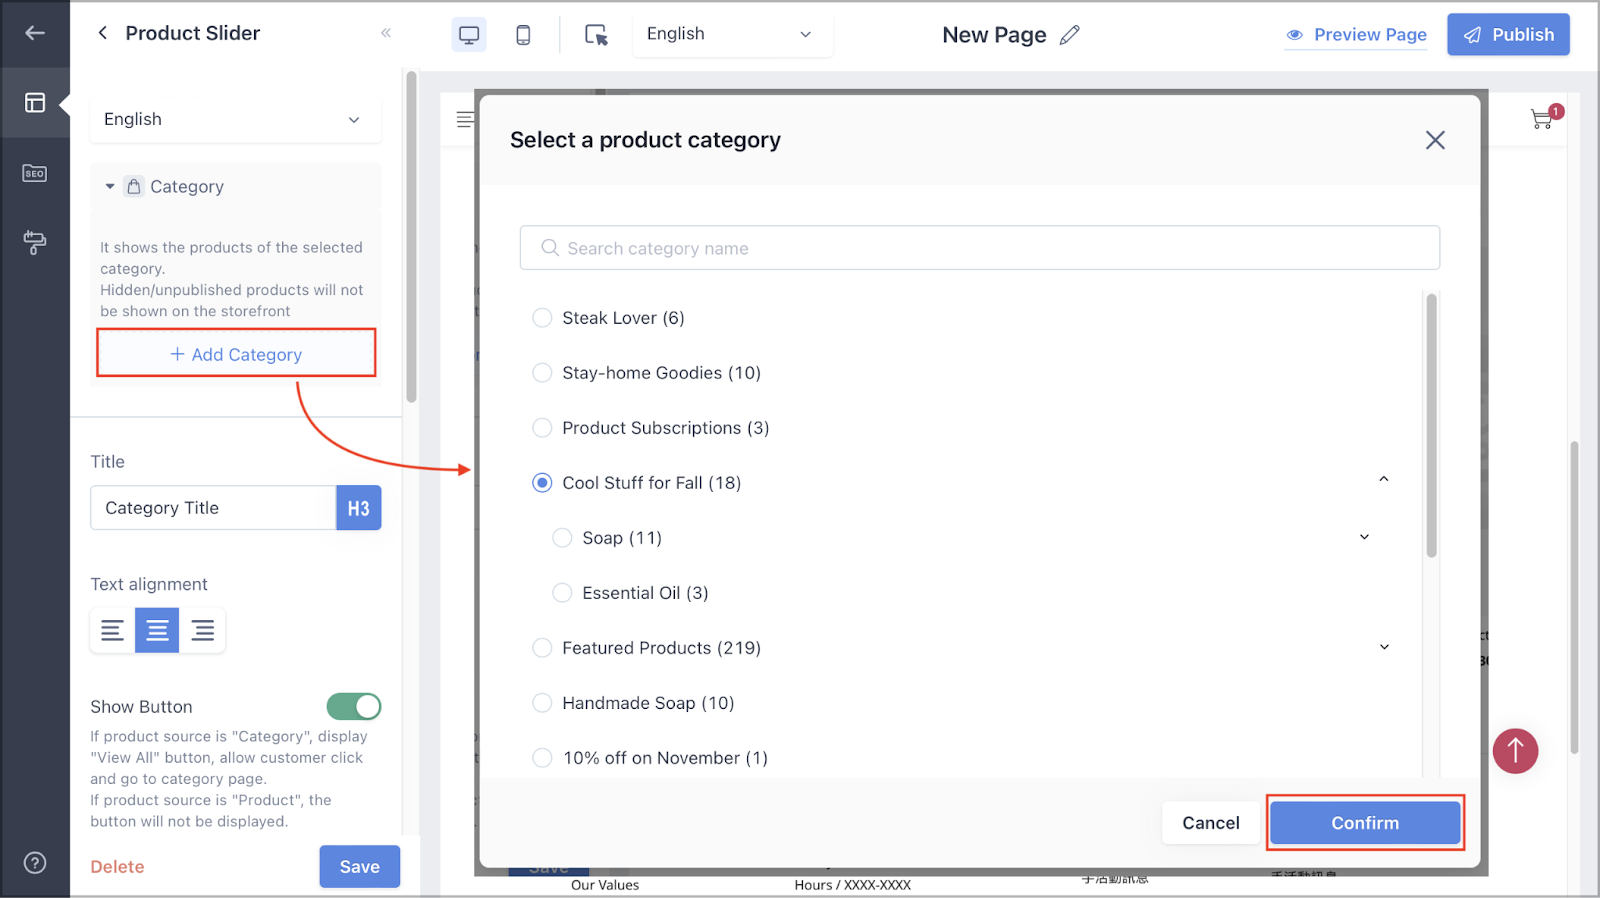Image resolution: width=1600 pixels, height=898 pixels.
Task: Open the panel English language dropdown
Action: click(235, 119)
